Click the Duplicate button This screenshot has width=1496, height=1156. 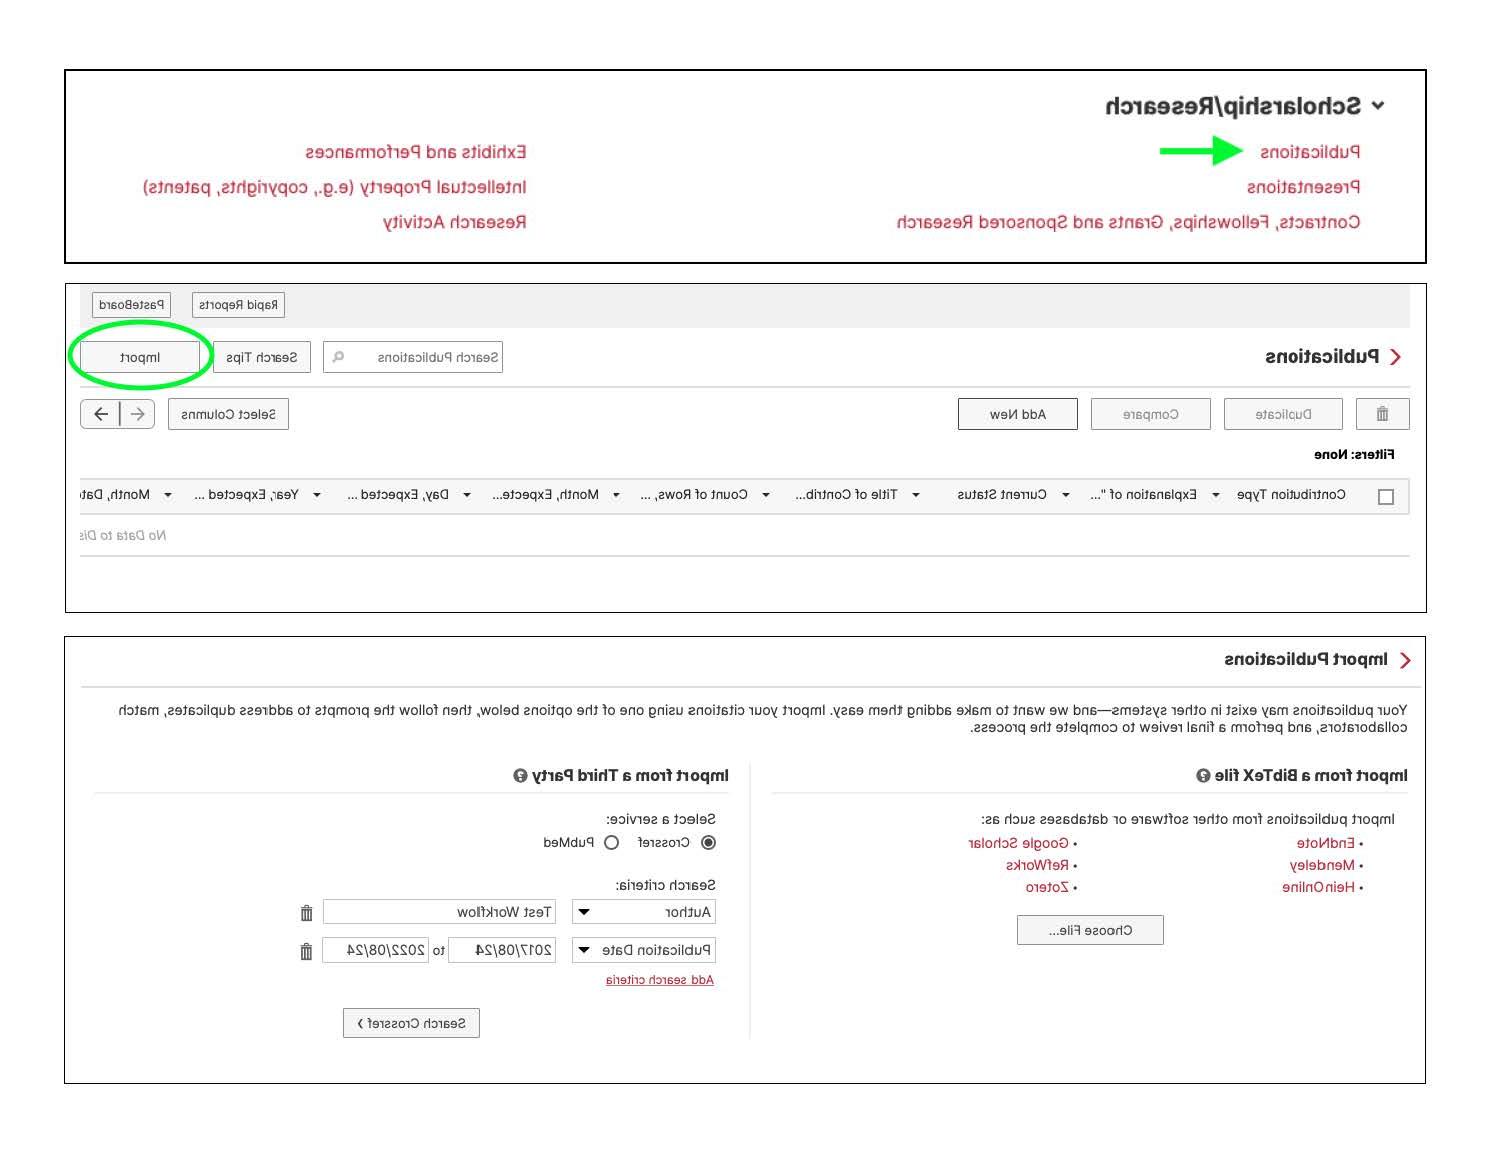coord(1284,414)
